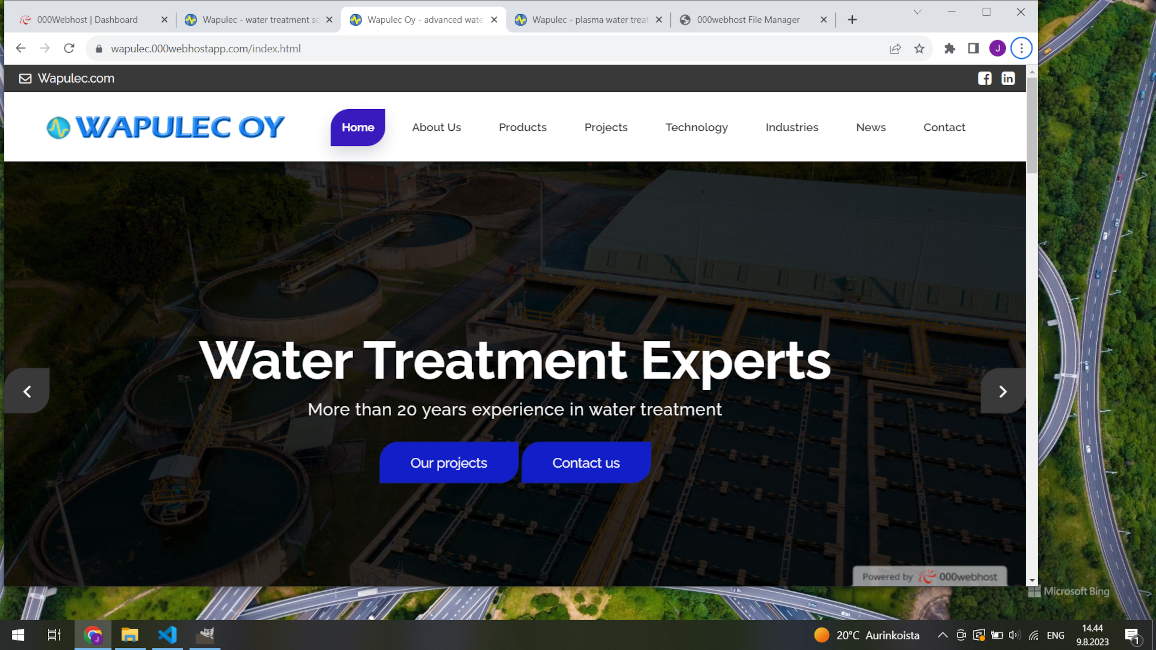
Task: Go to next slide arrow
Action: [1003, 391]
